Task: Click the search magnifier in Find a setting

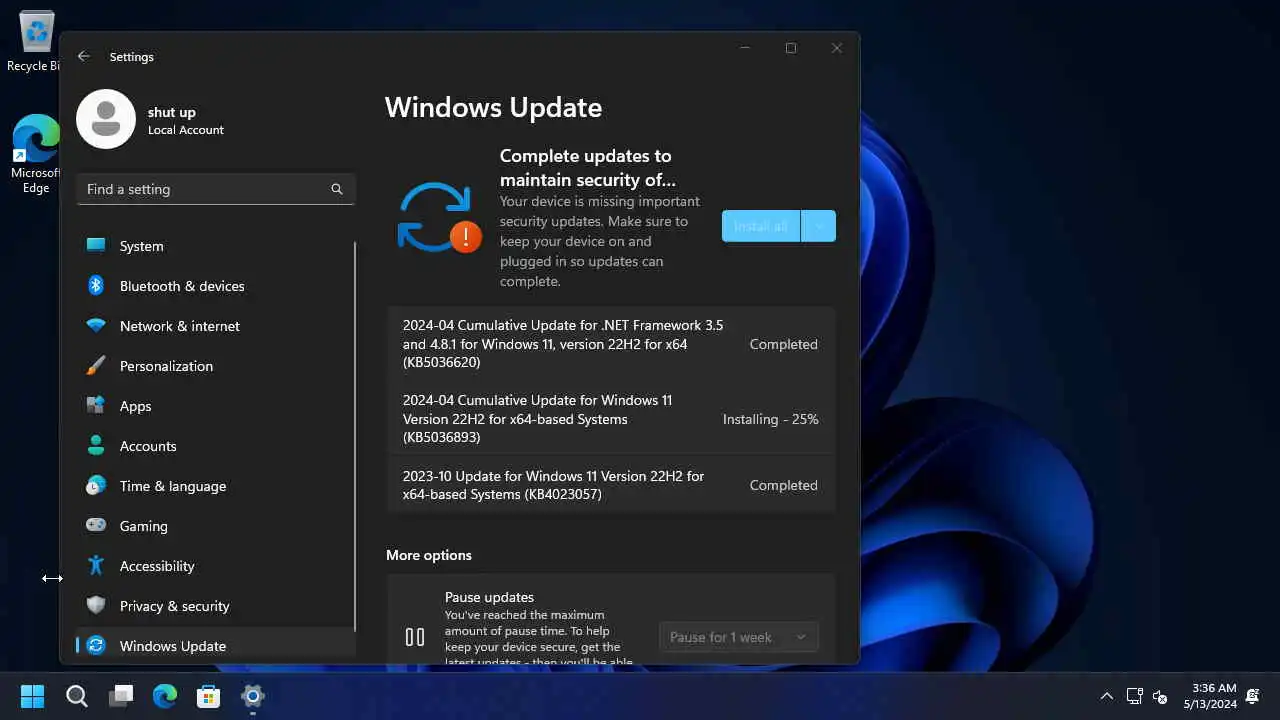Action: click(337, 189)
